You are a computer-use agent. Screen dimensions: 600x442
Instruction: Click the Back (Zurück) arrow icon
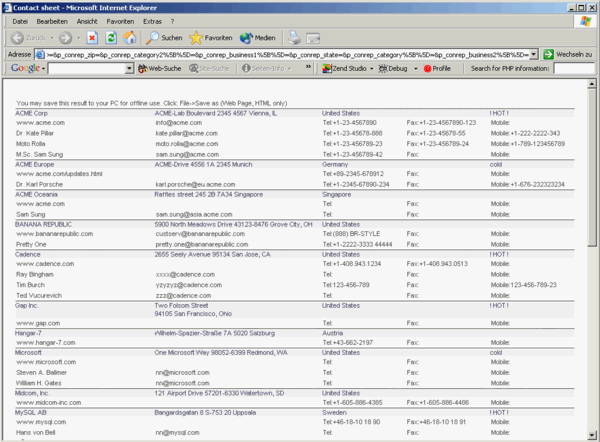(x=17, y=38)
